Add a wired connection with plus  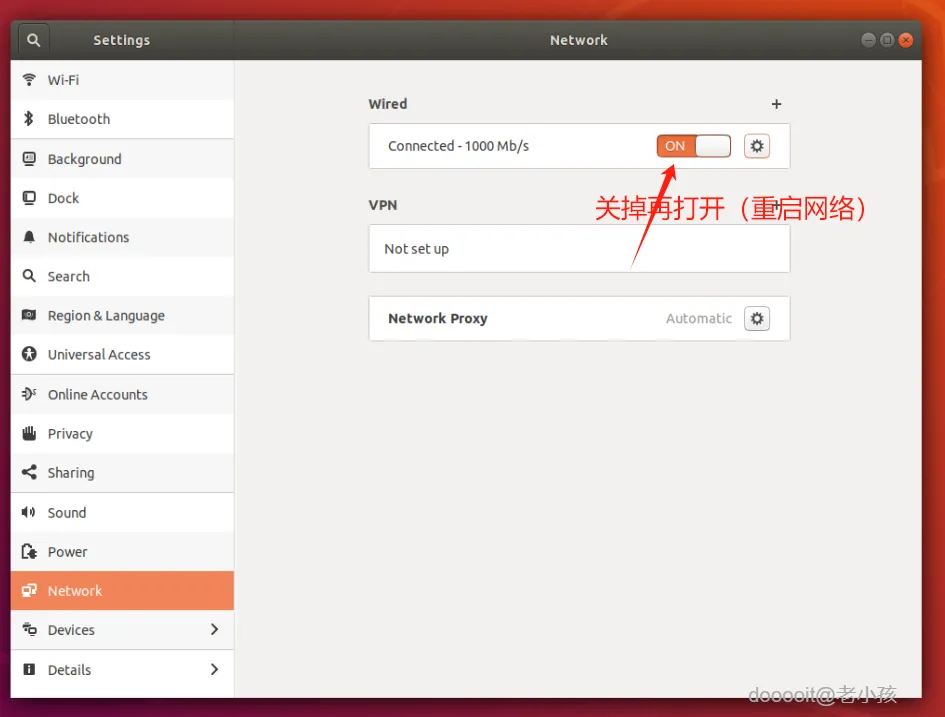click(x=776, y=104)
